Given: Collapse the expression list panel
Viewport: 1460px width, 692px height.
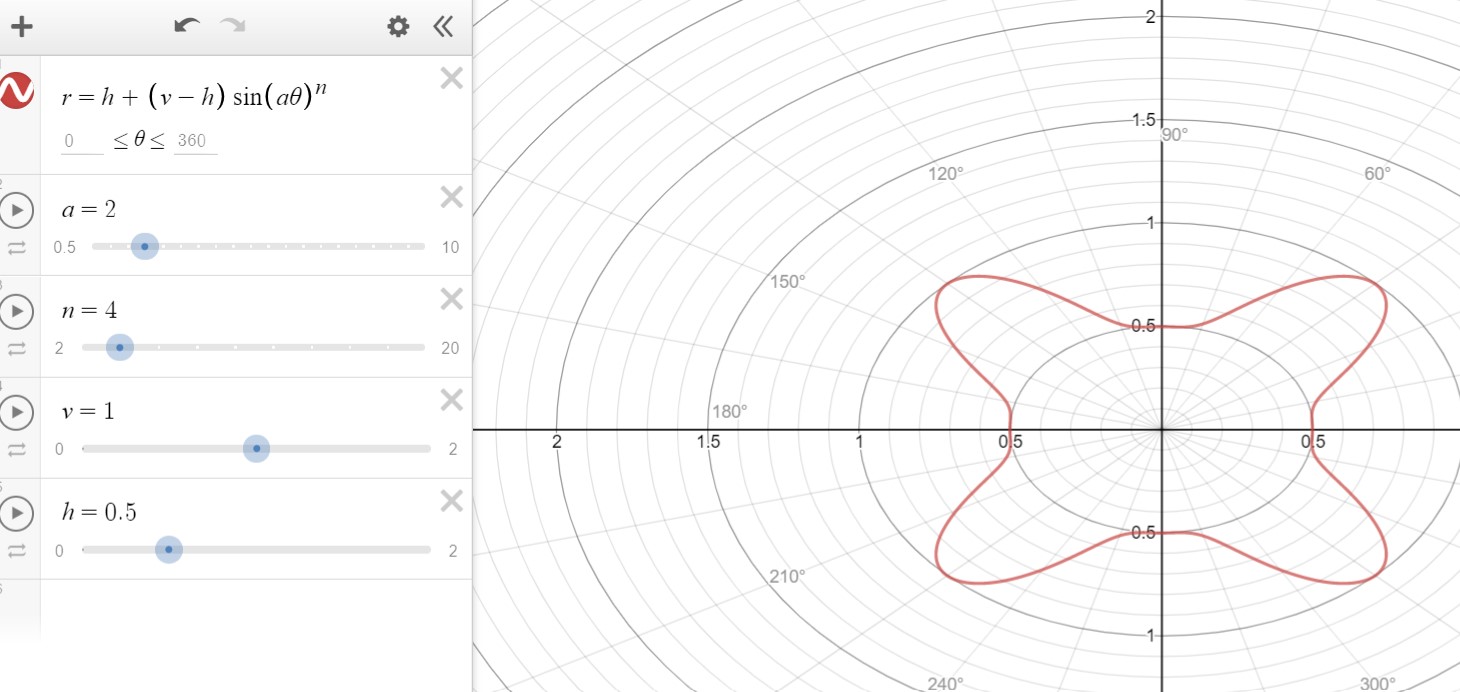Looking at the screenshot, I should click(x=443, y=27).
